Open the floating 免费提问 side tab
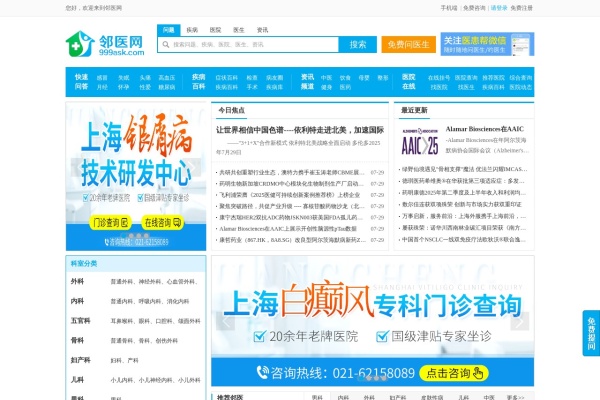 [x=591, y=333]
